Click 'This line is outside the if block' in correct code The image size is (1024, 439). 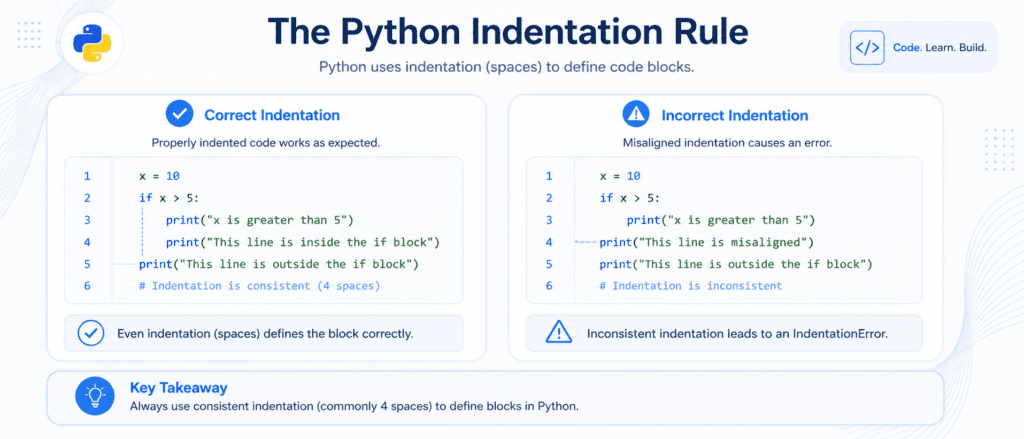coord(278,265)
